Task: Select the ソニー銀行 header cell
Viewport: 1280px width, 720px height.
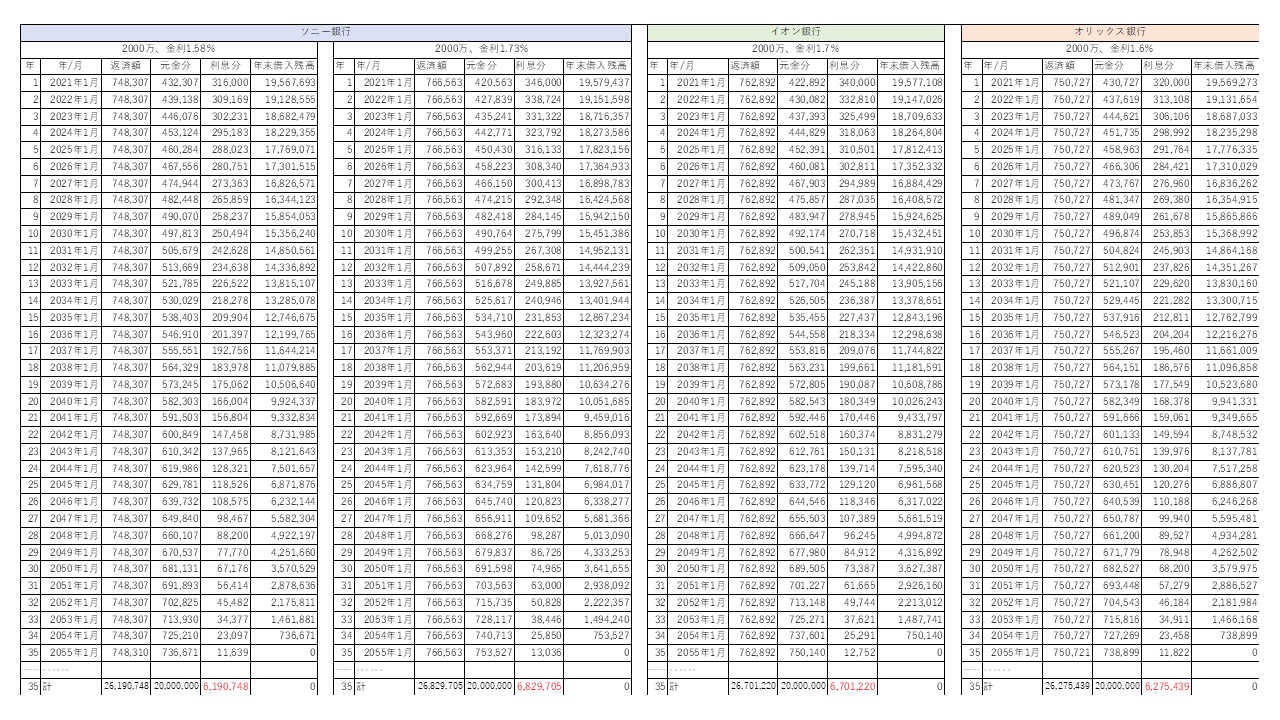Action: 326,32
